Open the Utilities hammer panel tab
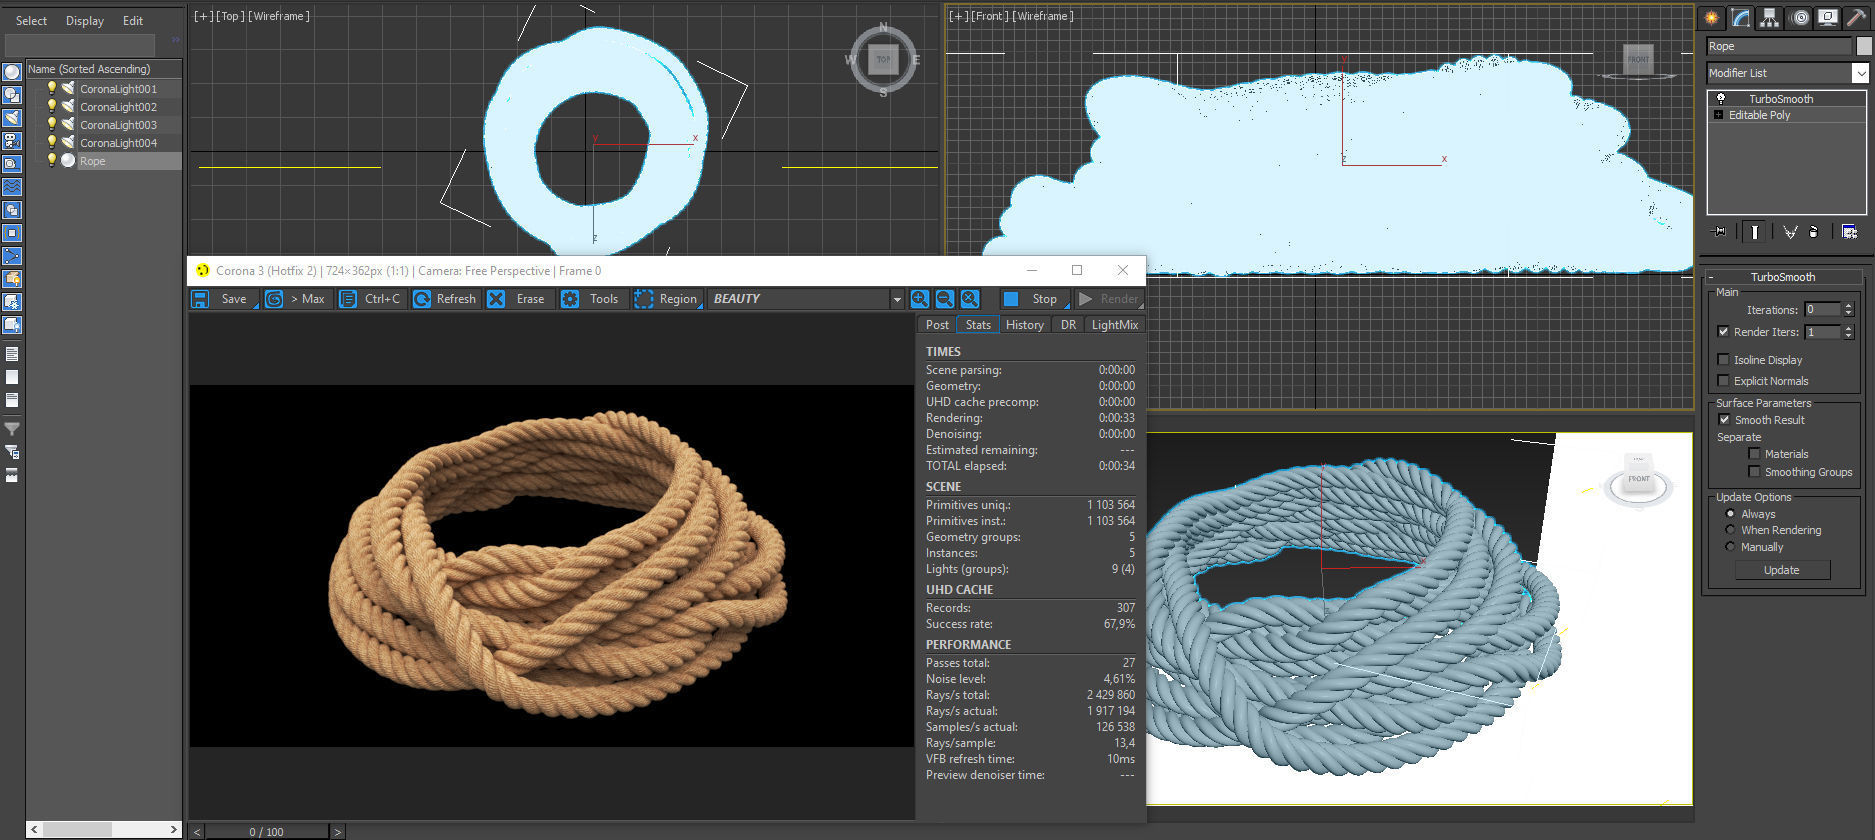The image size is (1875, 840). point(1857,18)
